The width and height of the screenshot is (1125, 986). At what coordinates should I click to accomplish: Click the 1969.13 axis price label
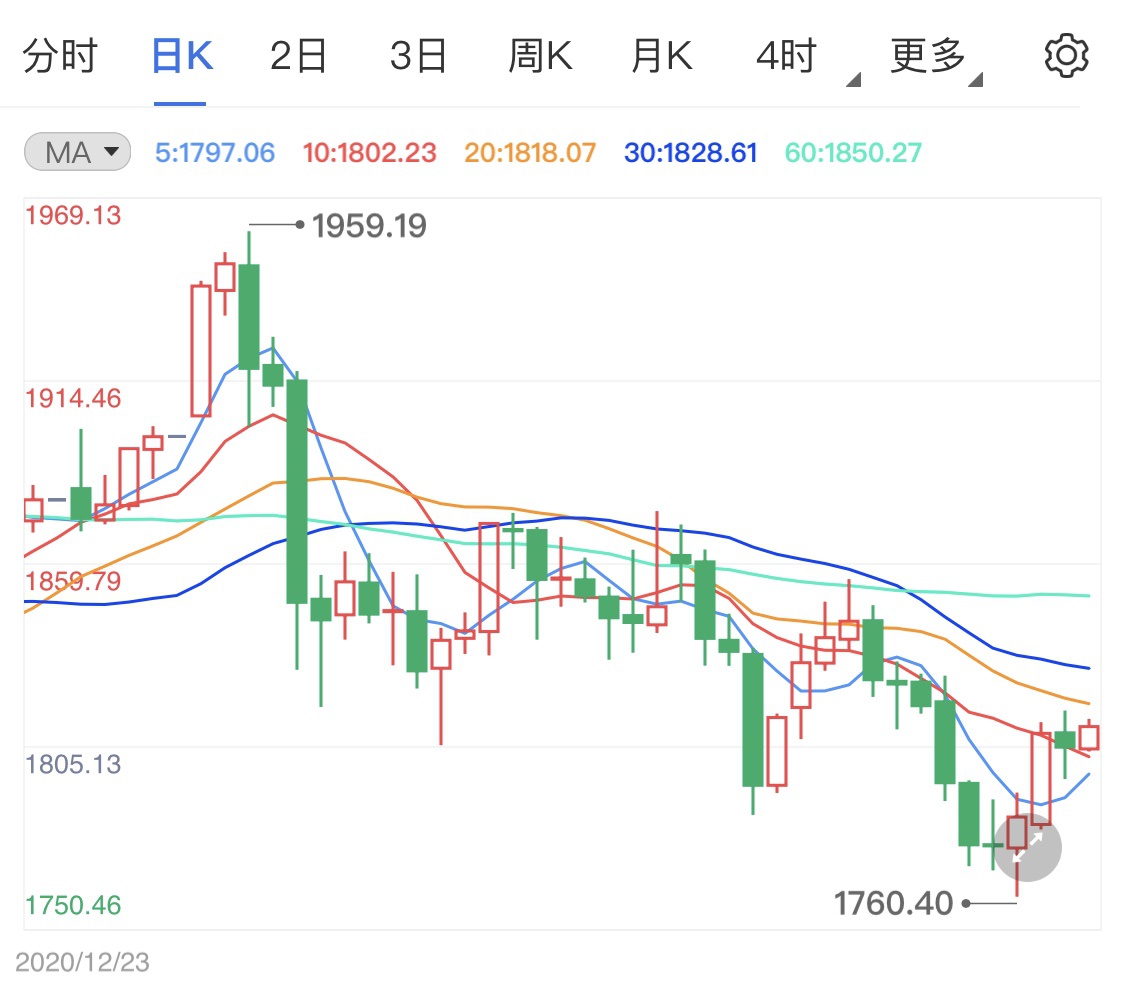coord(73,215)
